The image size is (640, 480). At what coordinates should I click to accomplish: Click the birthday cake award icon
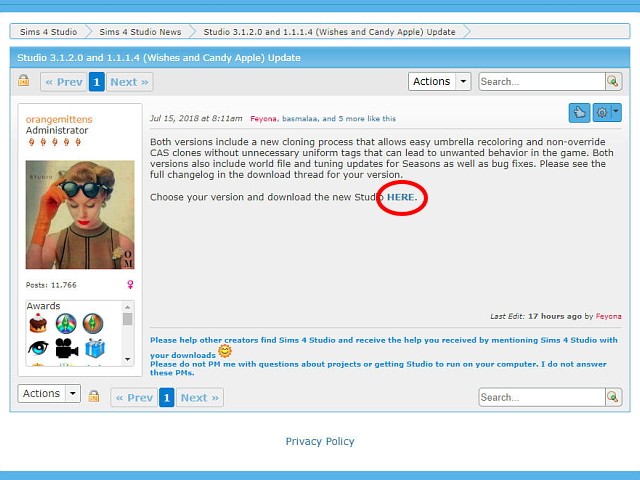(38, 323)
